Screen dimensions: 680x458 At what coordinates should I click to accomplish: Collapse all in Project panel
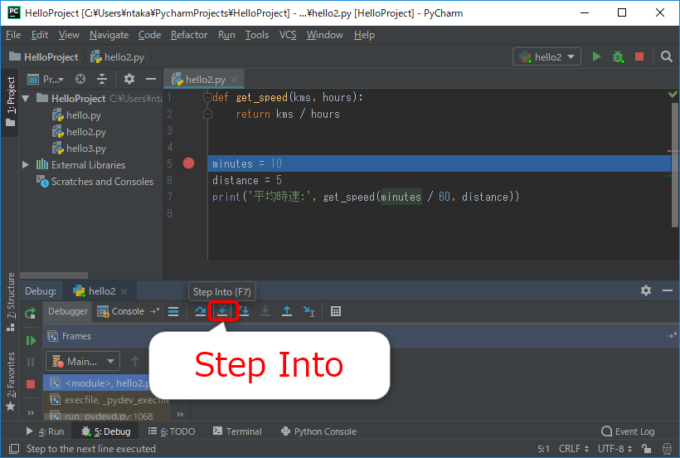click(x=102, y=79)
